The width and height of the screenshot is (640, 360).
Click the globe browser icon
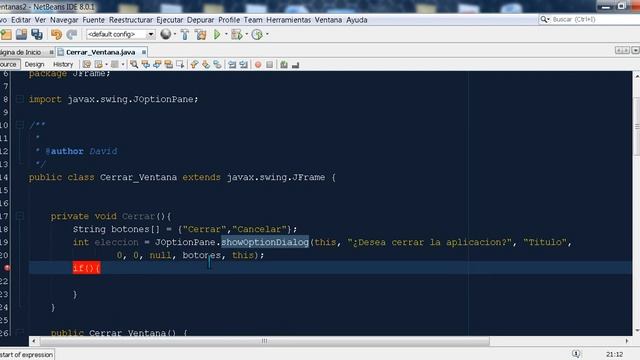165,34
